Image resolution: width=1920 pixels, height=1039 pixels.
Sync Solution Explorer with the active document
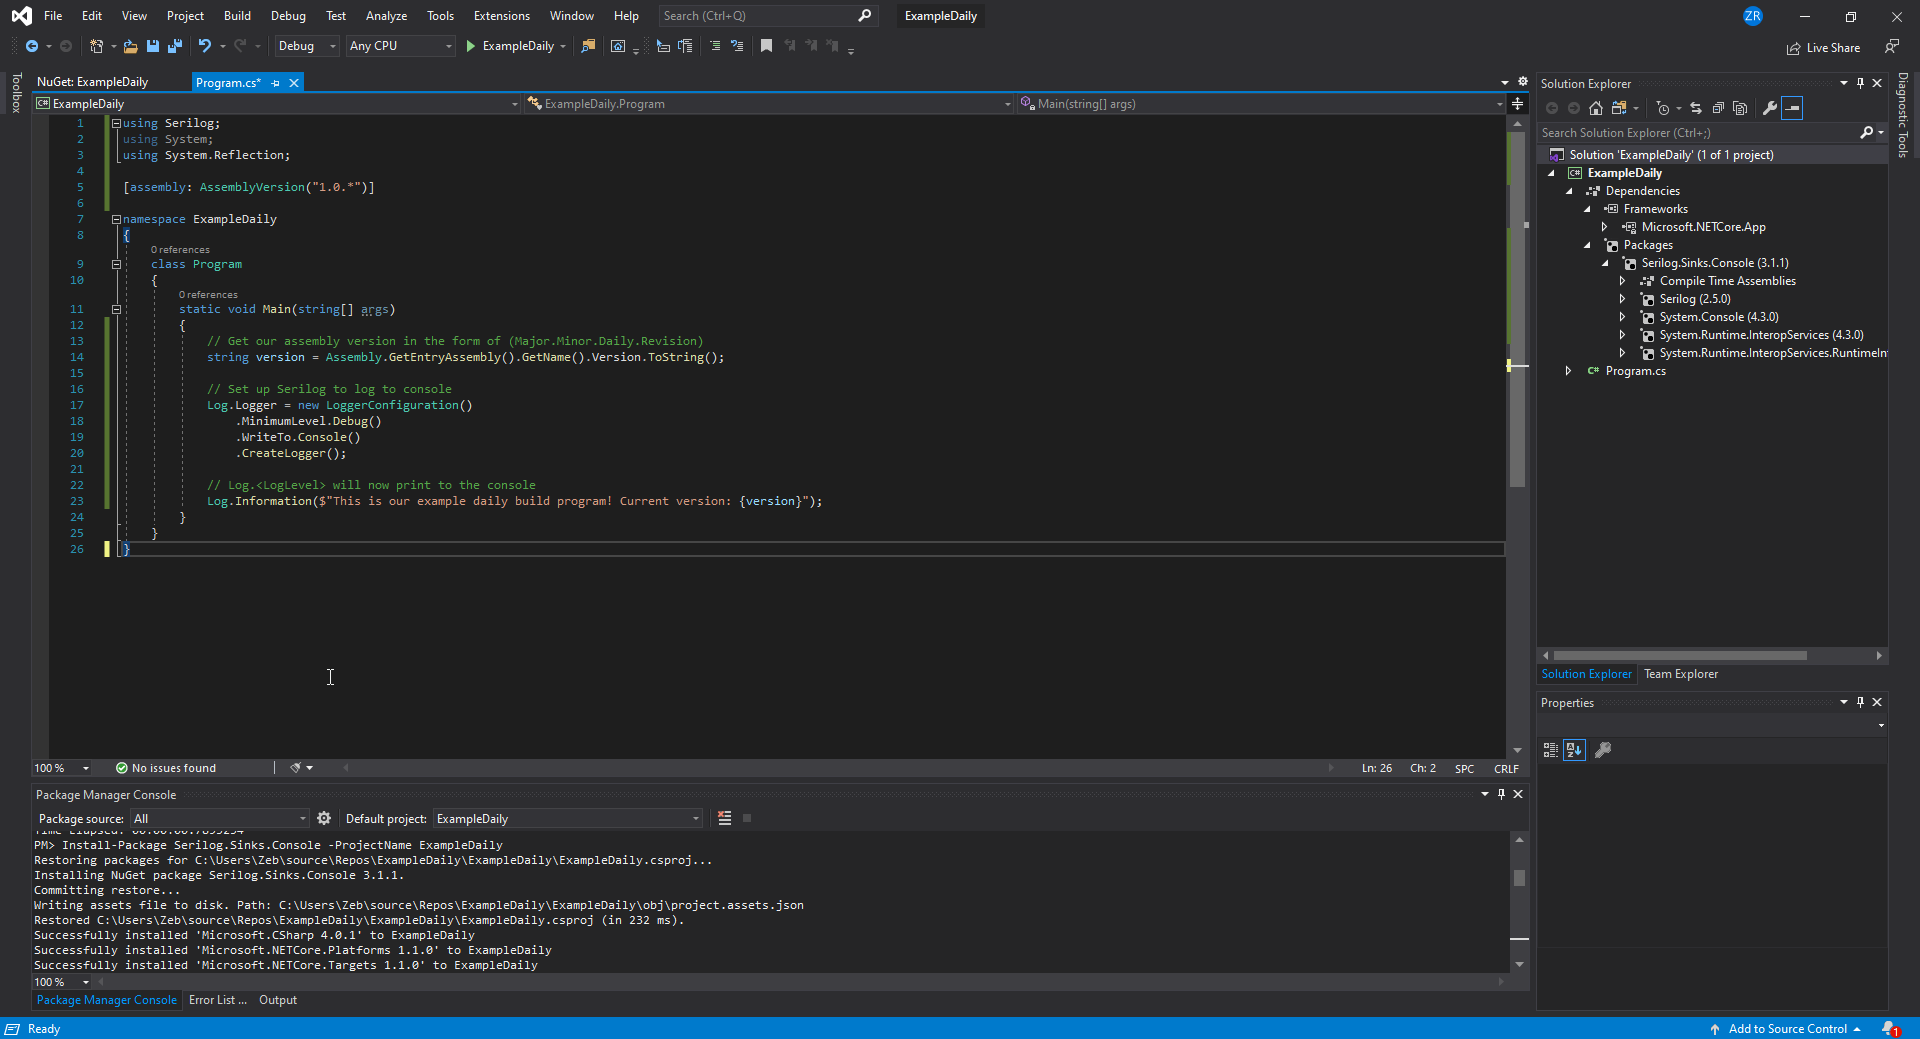[x=1696, y=108]
